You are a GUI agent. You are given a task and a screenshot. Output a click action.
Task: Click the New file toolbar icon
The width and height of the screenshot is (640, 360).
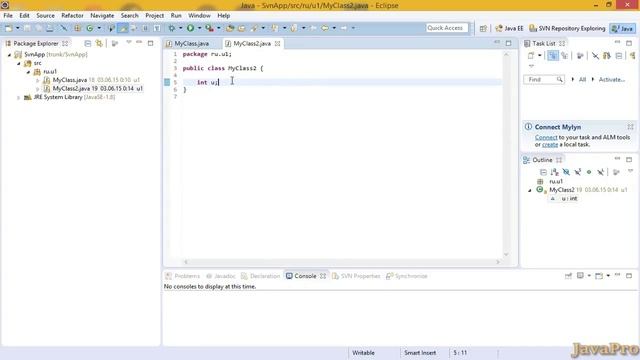point(8,28)
